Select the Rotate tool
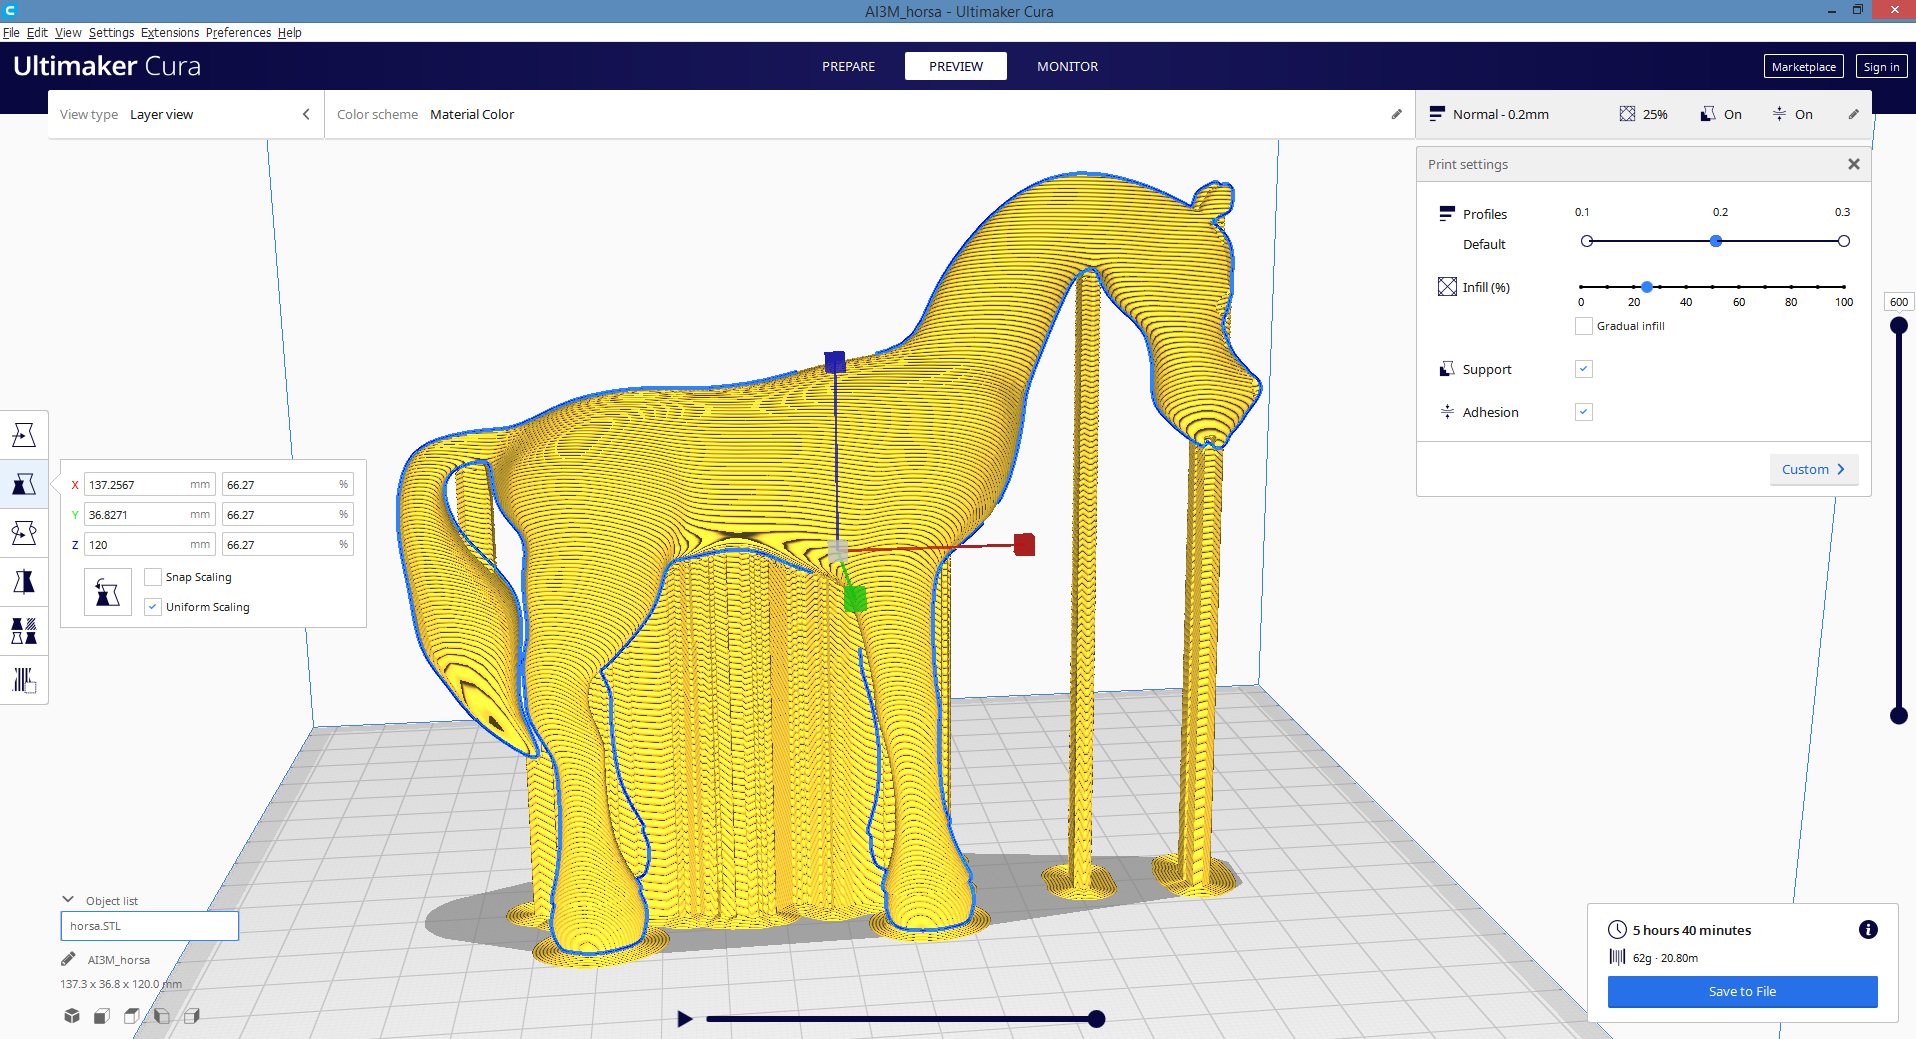The image size is (1916, 1039). 24,533
